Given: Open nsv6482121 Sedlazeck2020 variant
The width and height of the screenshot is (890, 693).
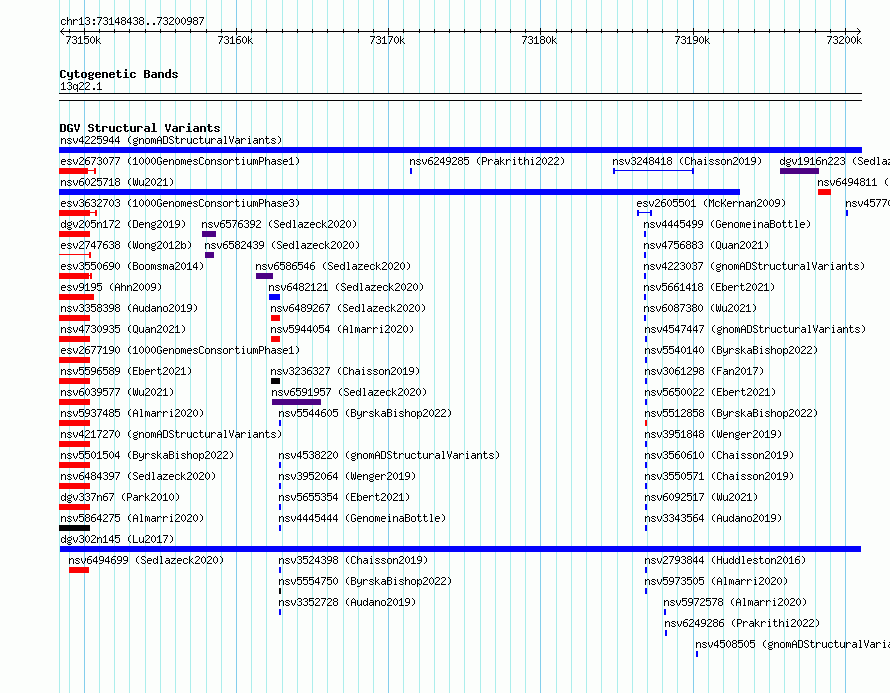Looking at the screenshot, I should tap(346, 287).
